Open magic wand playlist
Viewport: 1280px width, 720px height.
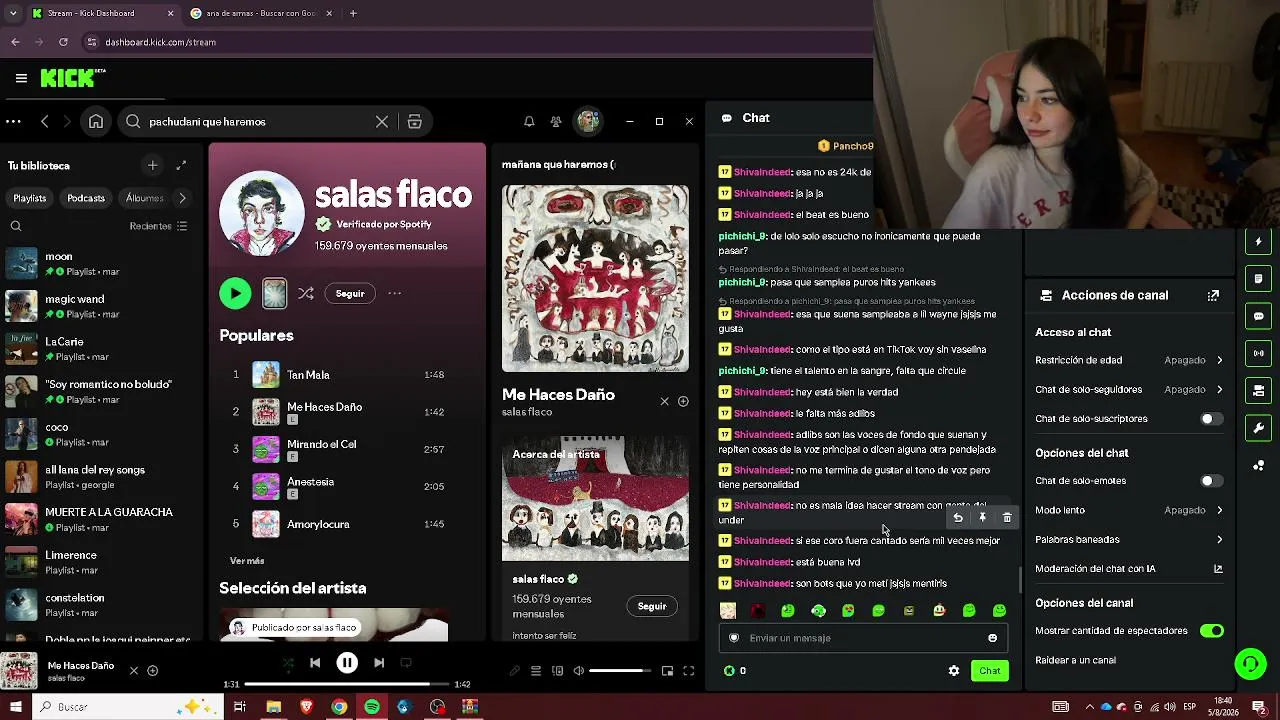(x=100, y=306)
